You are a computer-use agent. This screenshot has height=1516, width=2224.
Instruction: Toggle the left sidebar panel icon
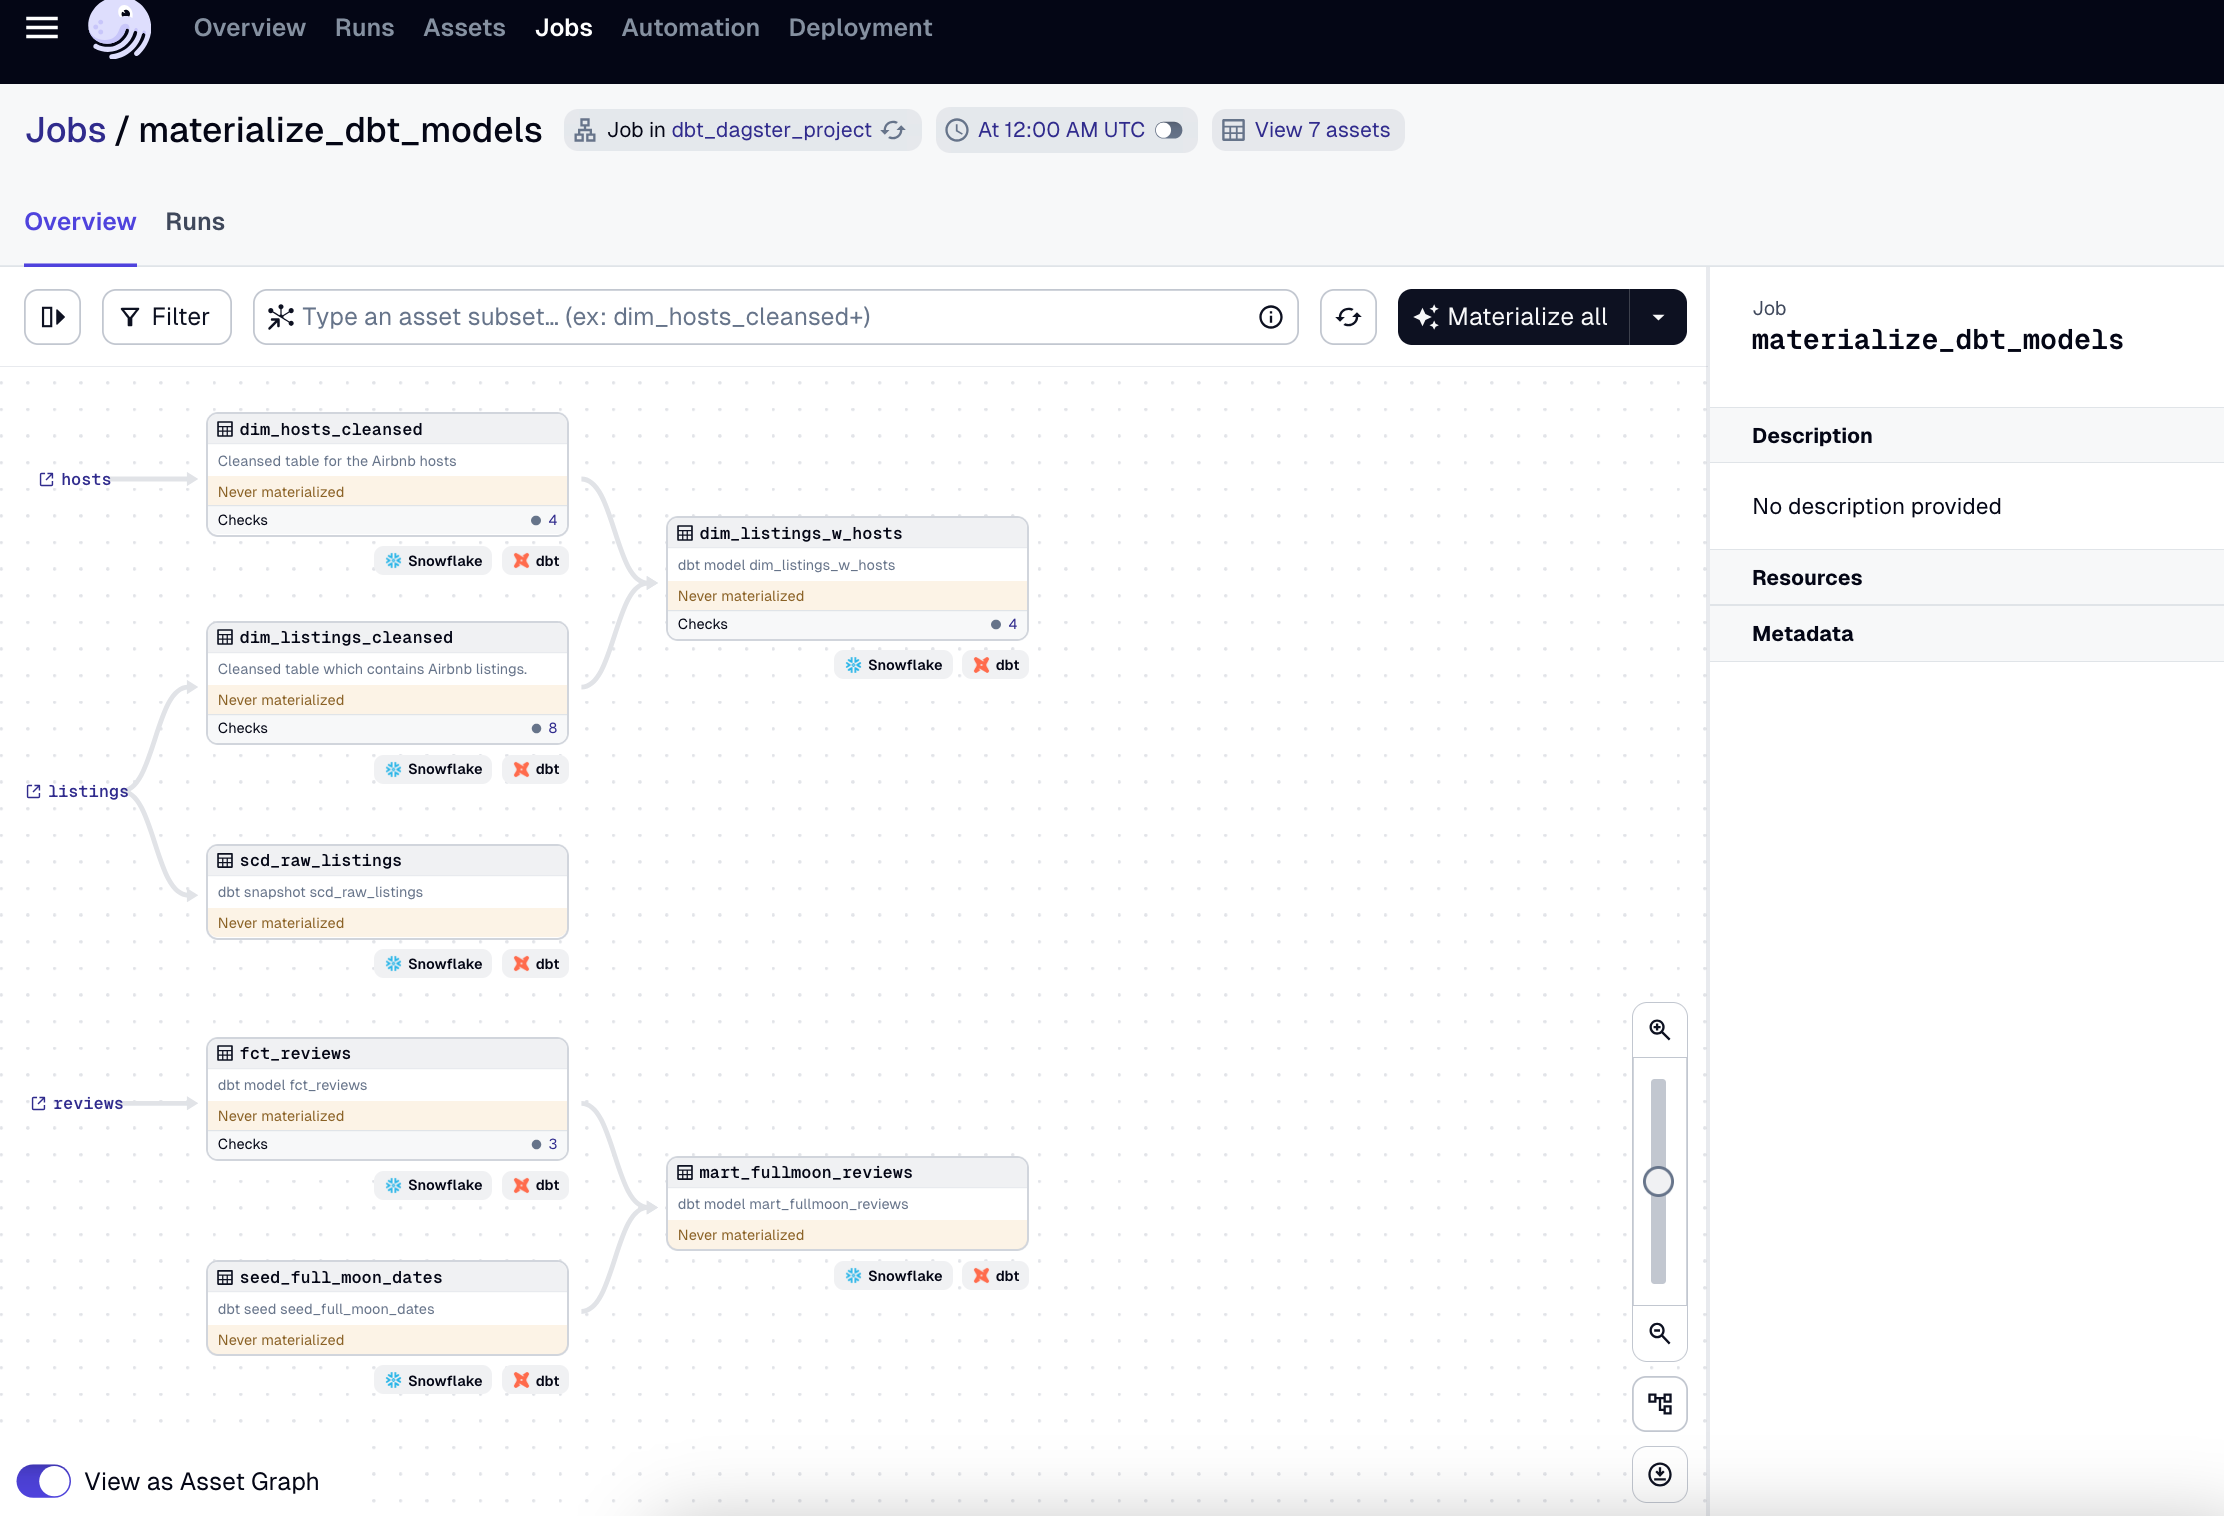[x=52, y=317]
